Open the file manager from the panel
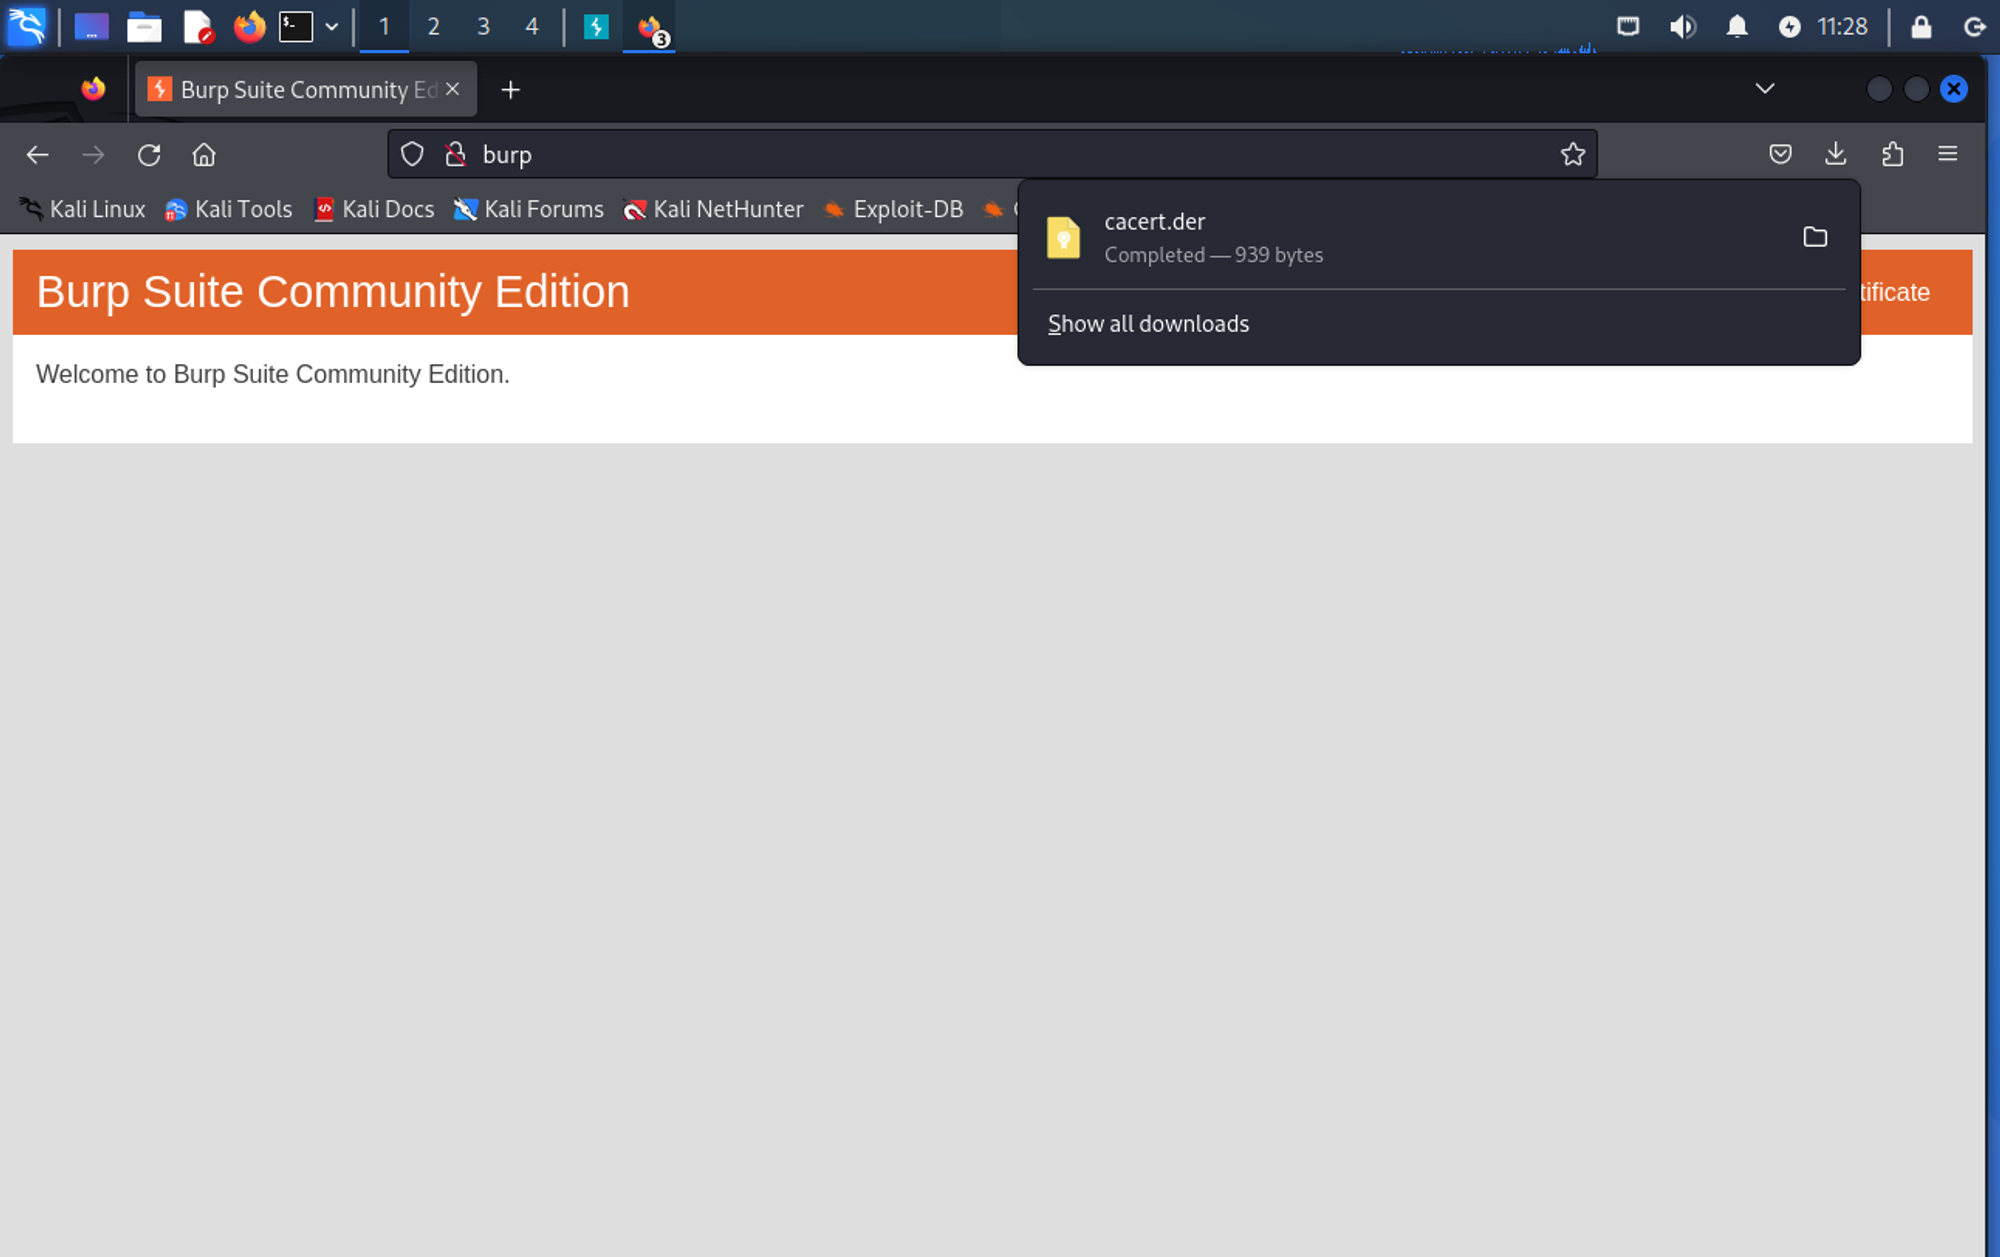This screenshot has width=2000, height=1257. click(144, 26)
